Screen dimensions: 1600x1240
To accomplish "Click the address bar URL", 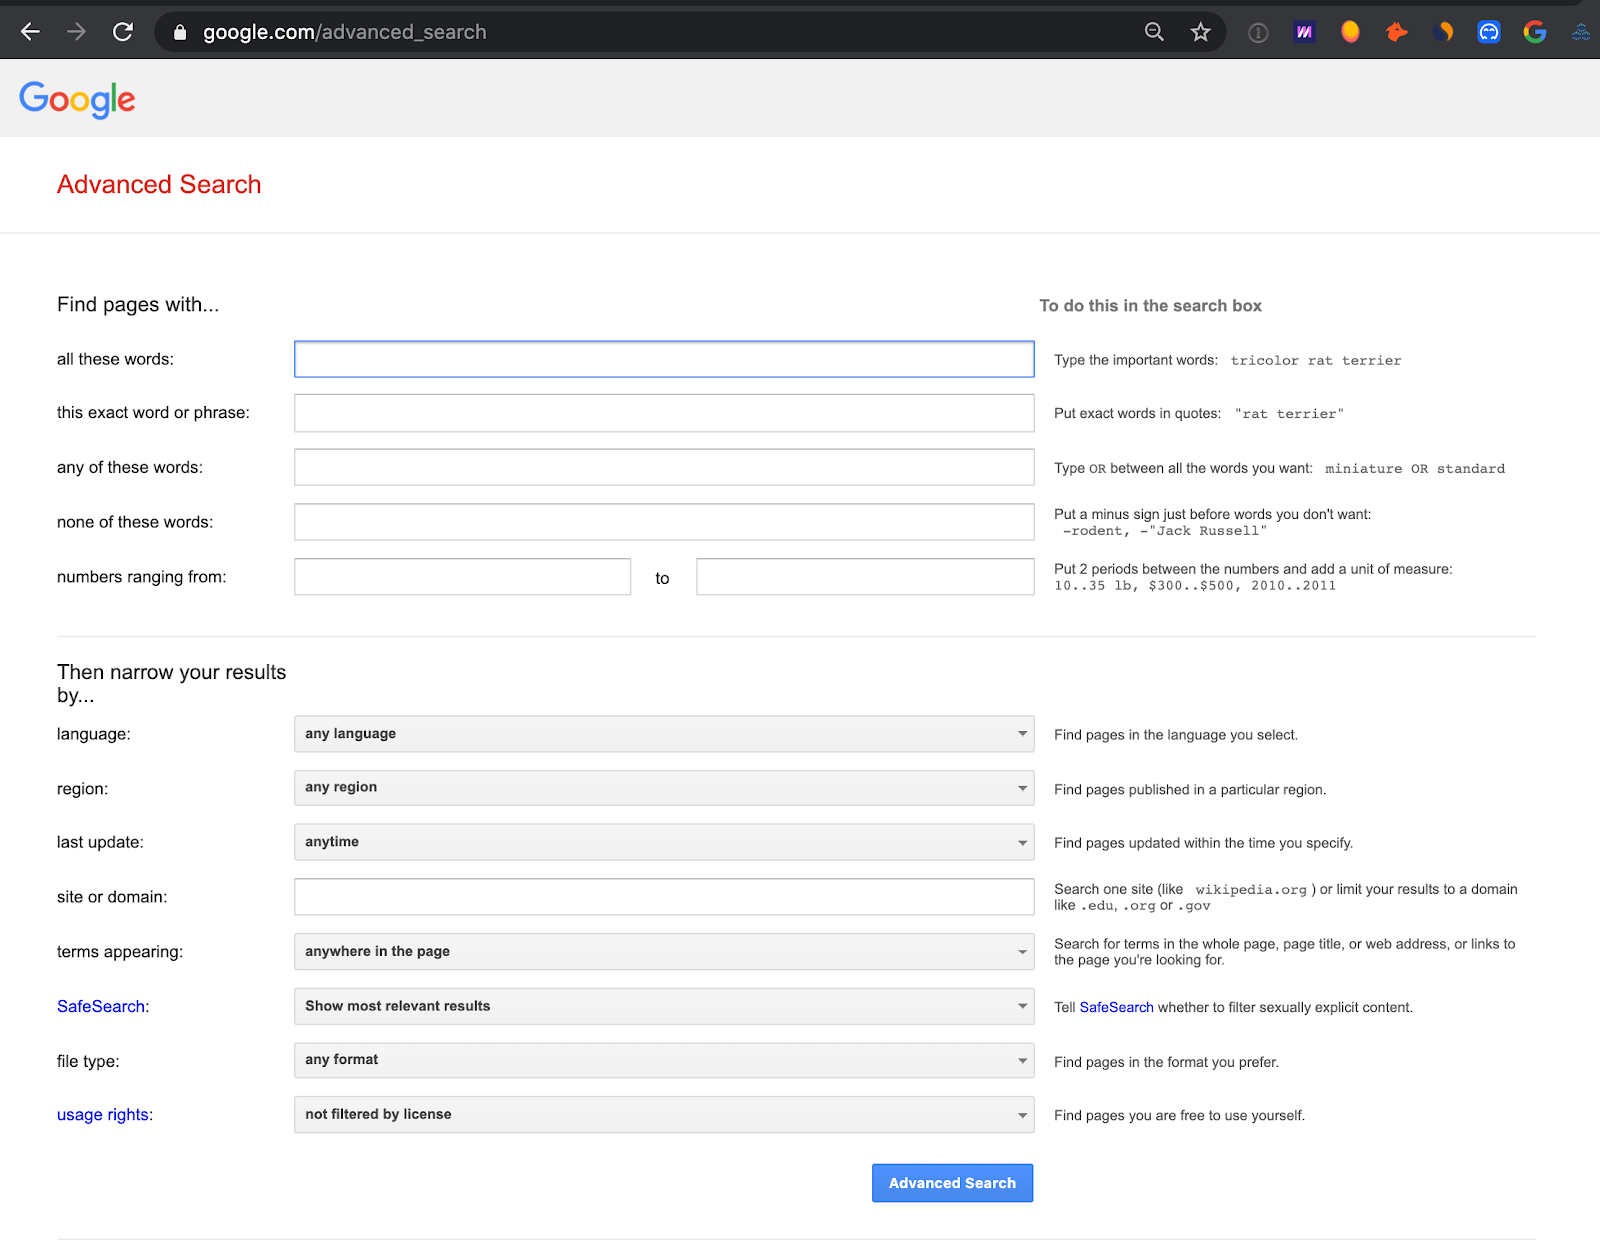I will click(x=345, y=32).
